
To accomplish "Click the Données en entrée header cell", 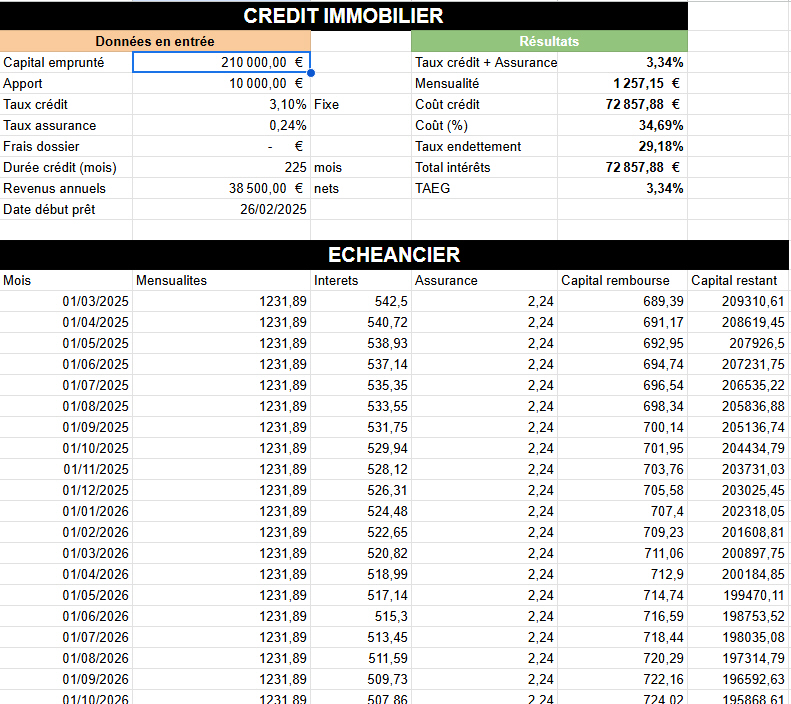I will pos(155,41).
